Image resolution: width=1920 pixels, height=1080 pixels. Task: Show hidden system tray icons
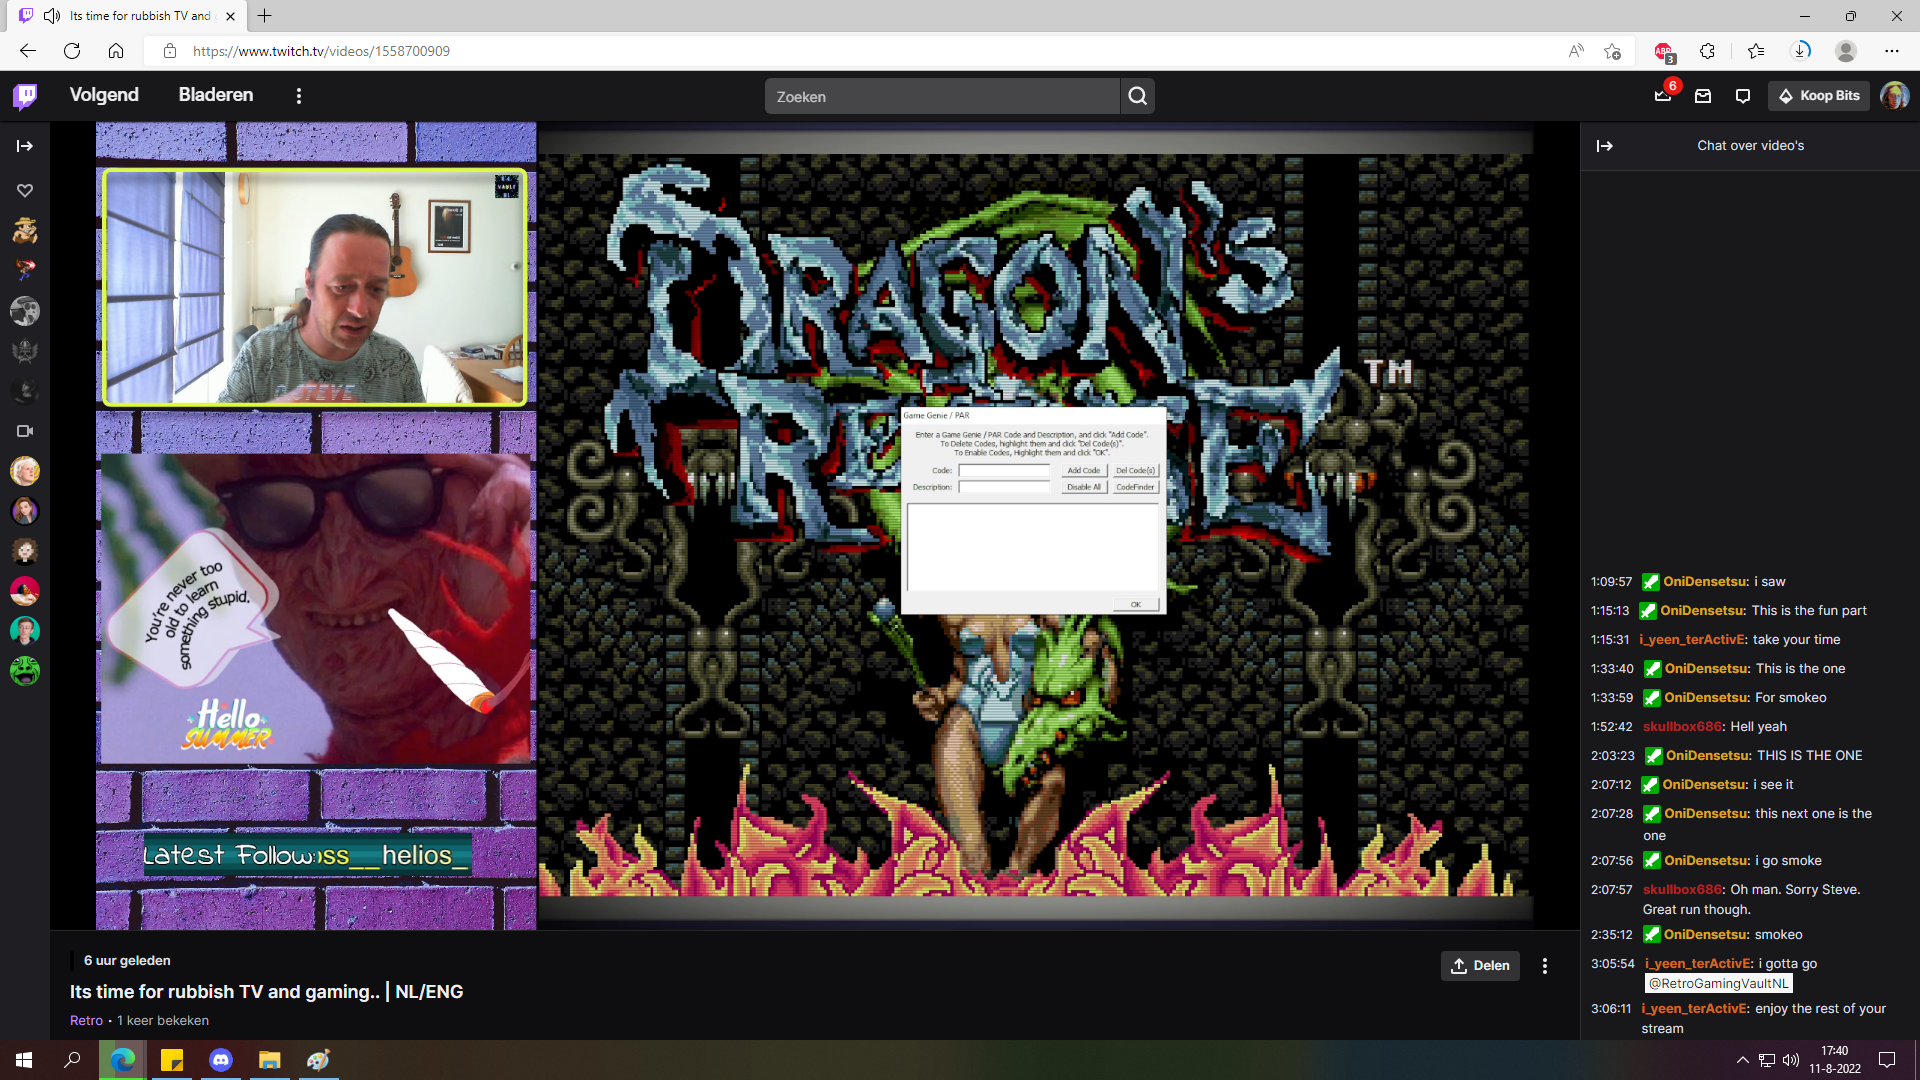(1742, 1060)
